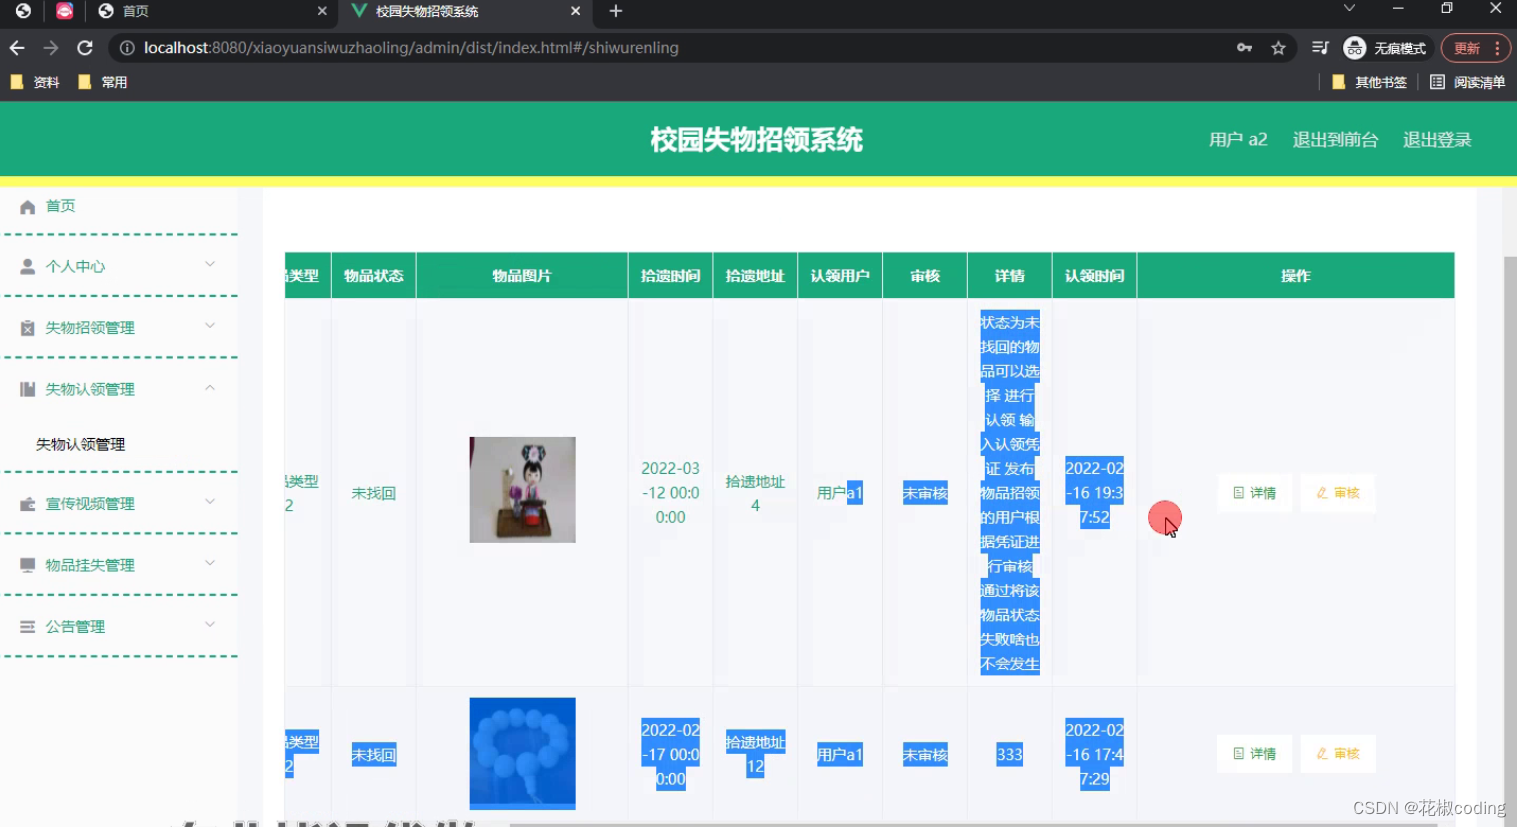Click the document icon inside the 详情 button
The height and width of the screenshot is (827, 1521).
1237,493
